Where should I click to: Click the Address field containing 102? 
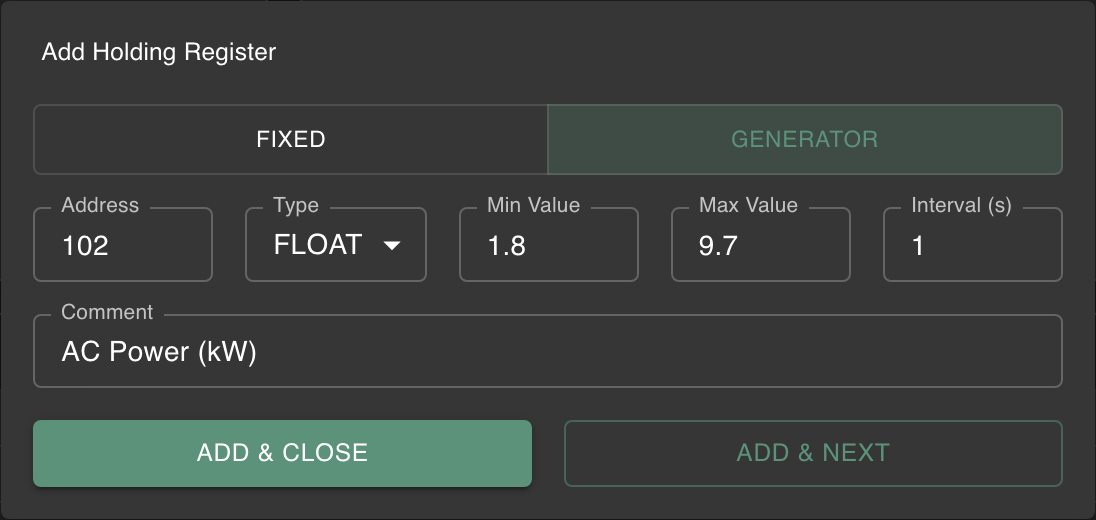tap(122, 246)
